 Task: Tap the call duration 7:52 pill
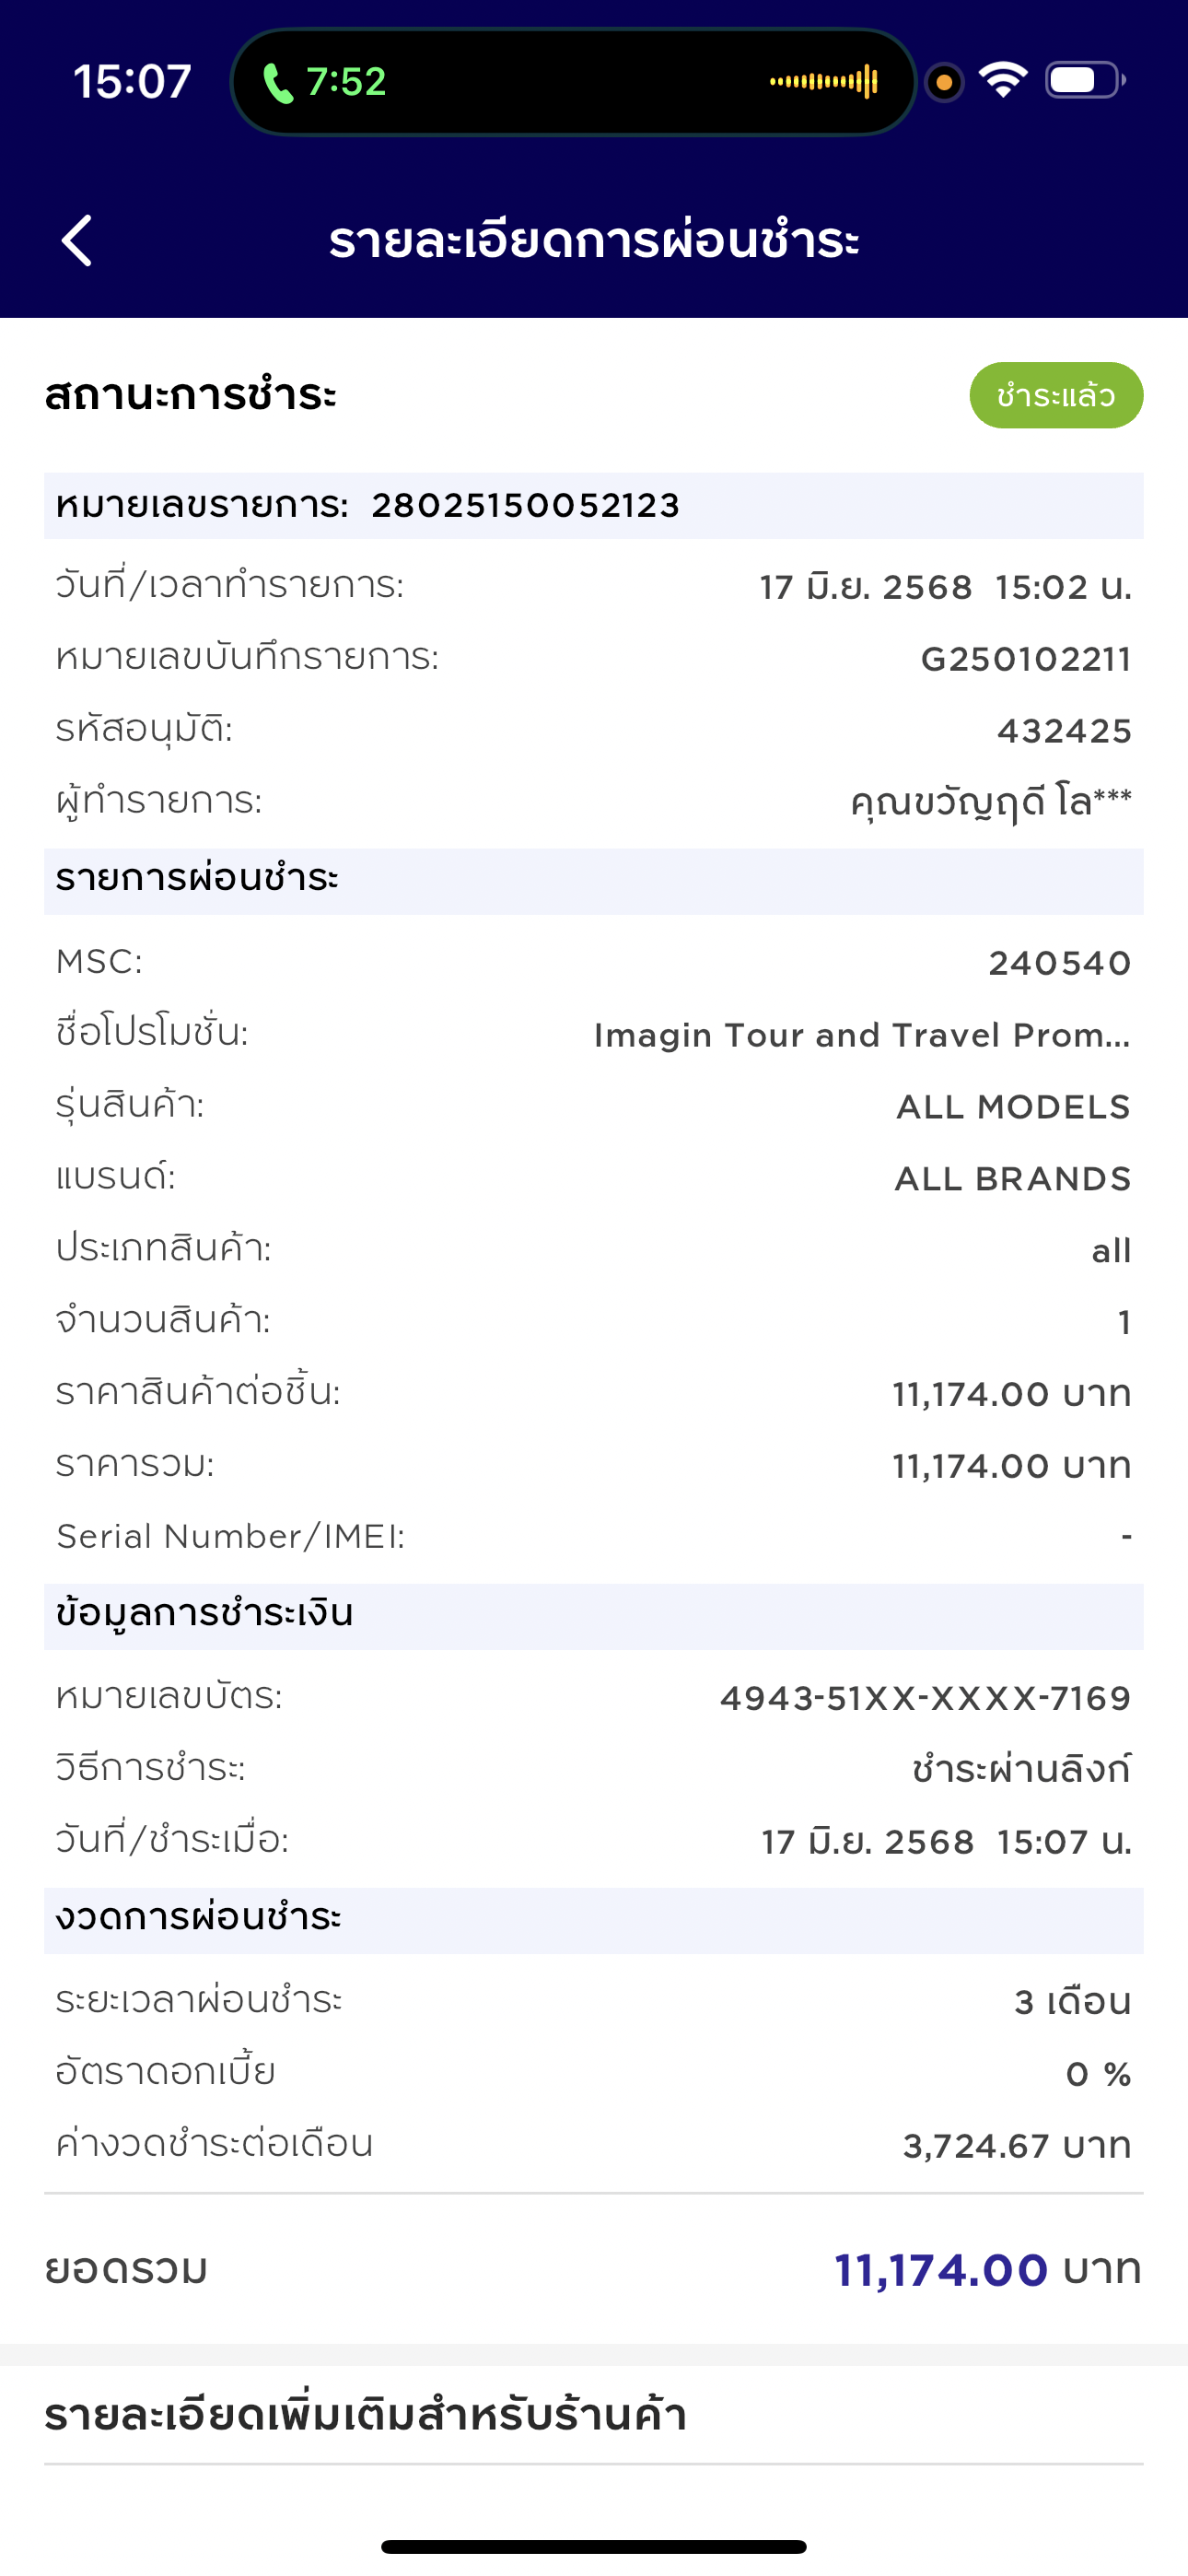[346, 82]
